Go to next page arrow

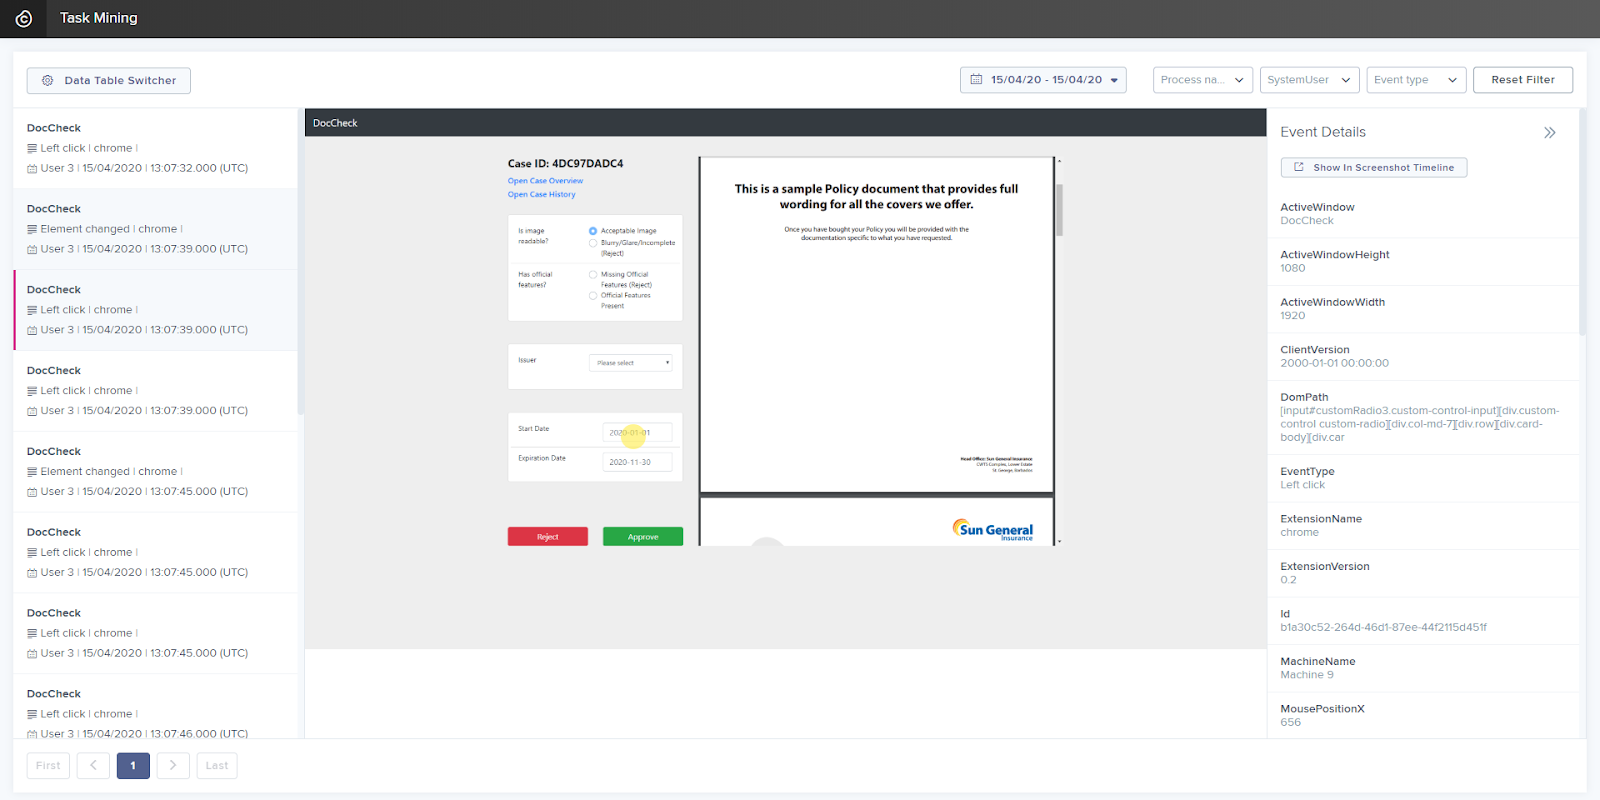(173, 766)
